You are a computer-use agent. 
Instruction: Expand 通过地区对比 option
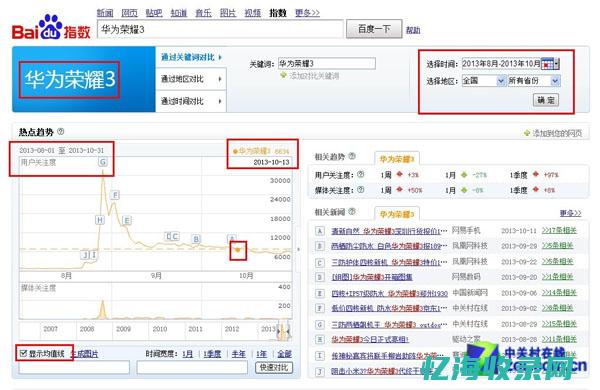(191, 79)
